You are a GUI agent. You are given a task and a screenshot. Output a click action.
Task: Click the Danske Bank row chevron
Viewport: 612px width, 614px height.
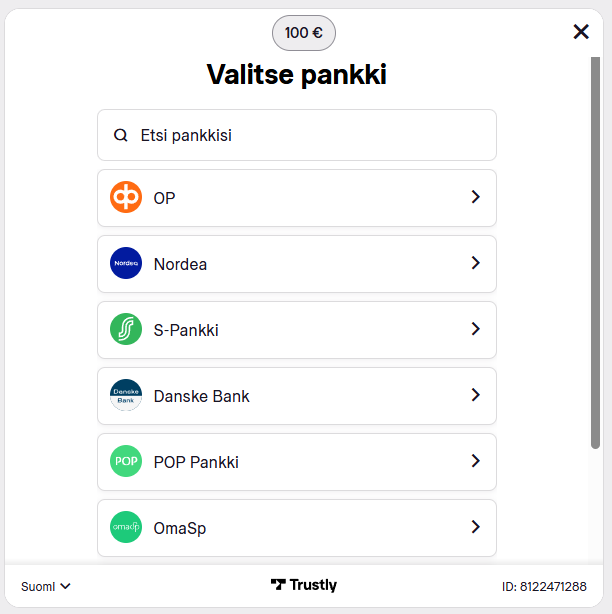[476, 395]
